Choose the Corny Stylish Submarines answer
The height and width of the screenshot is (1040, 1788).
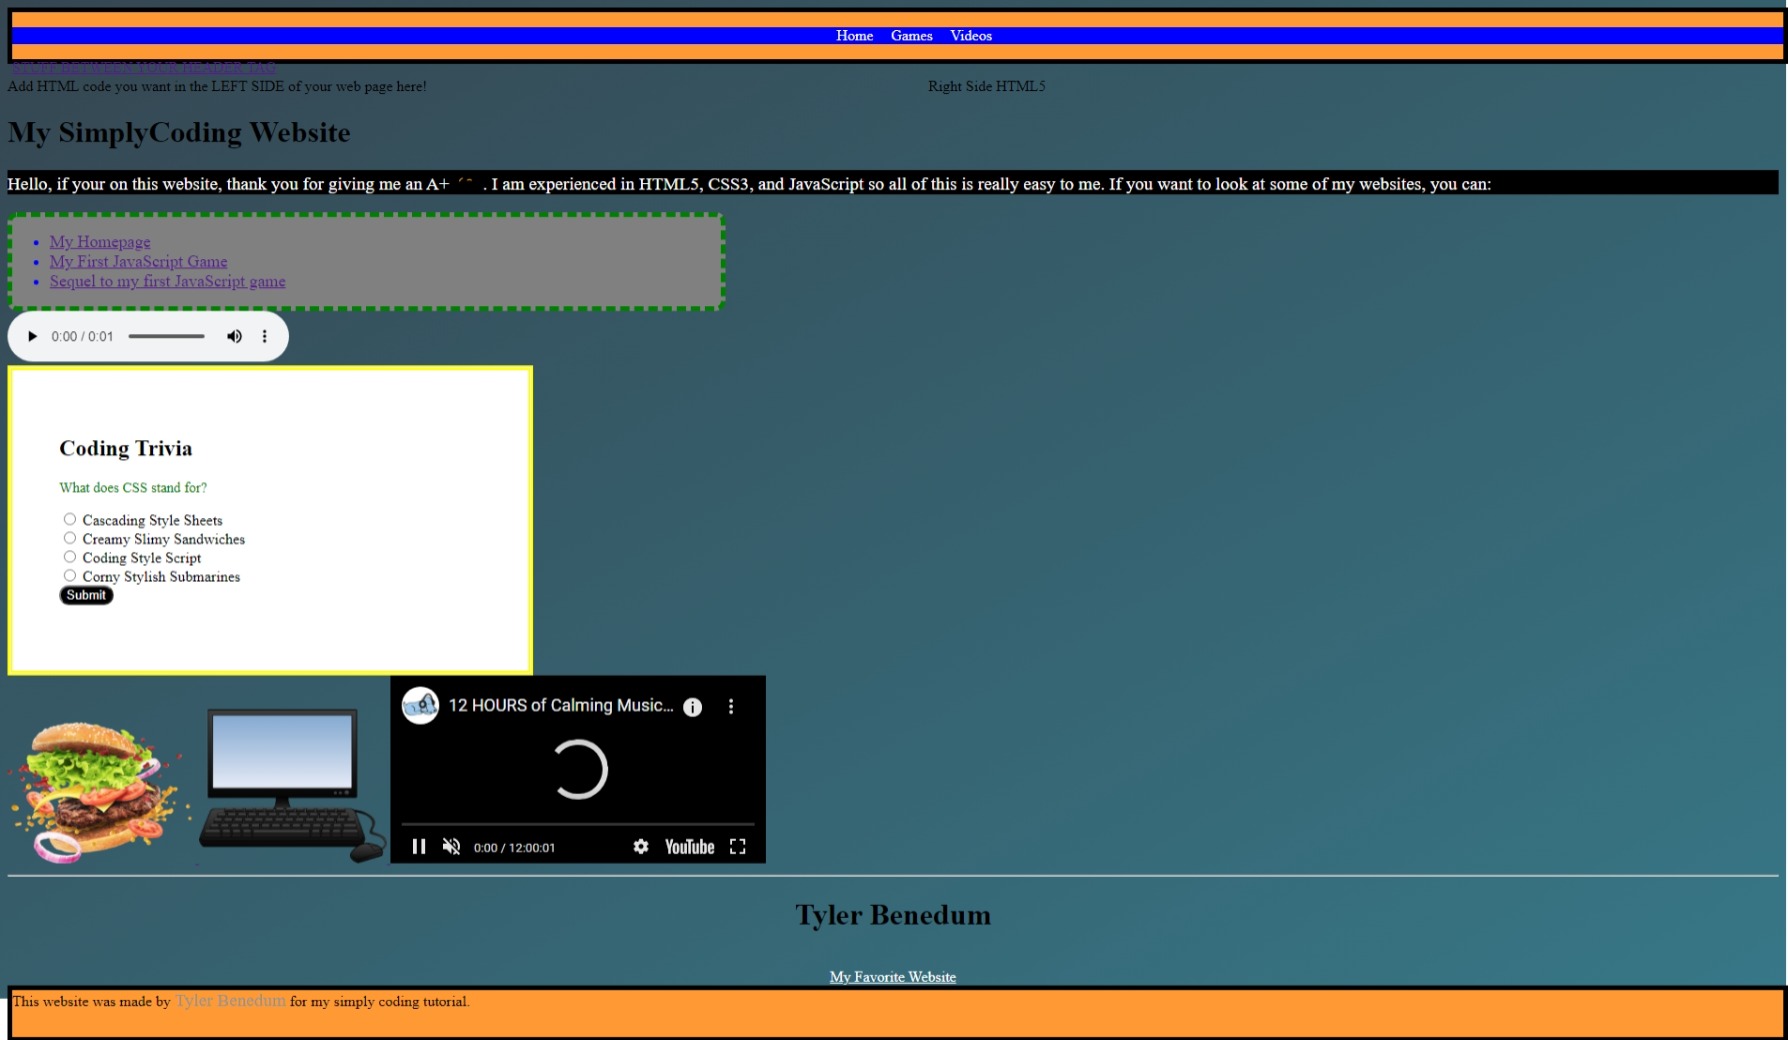tap(70, 575)
